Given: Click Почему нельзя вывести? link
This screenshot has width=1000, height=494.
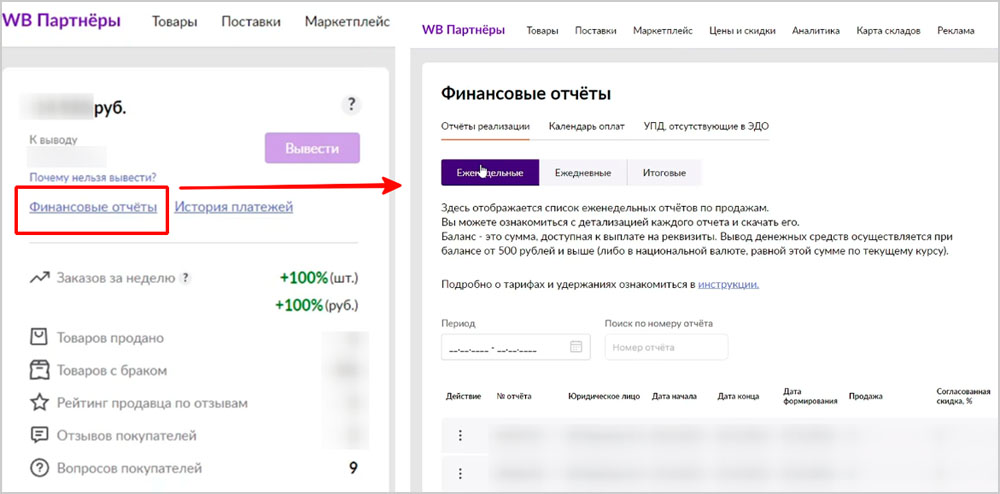Looking at the screenshot, I should tap(93, 178).
